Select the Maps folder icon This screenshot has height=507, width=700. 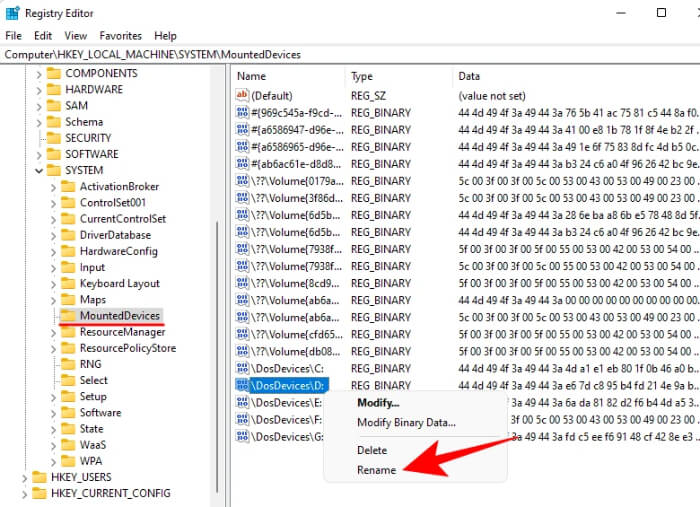(68, 299)
